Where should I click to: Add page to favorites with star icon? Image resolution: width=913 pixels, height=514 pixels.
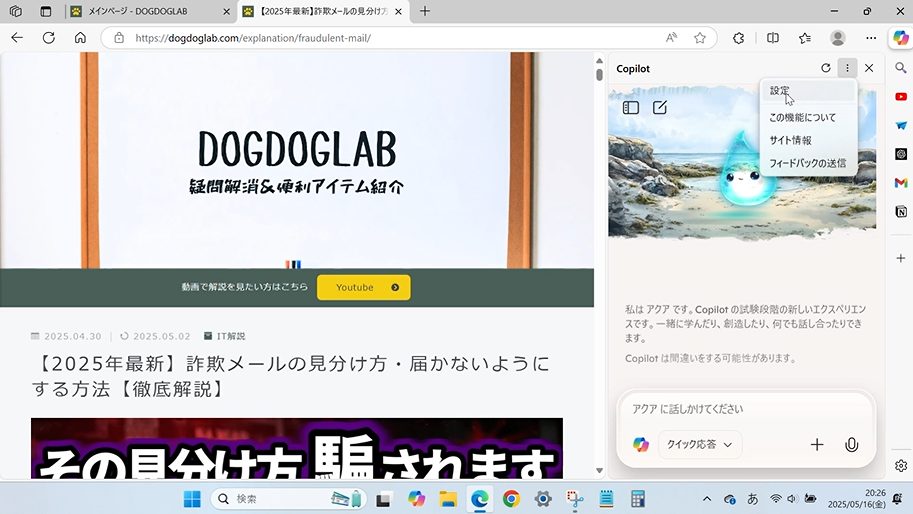coord(700,38)
